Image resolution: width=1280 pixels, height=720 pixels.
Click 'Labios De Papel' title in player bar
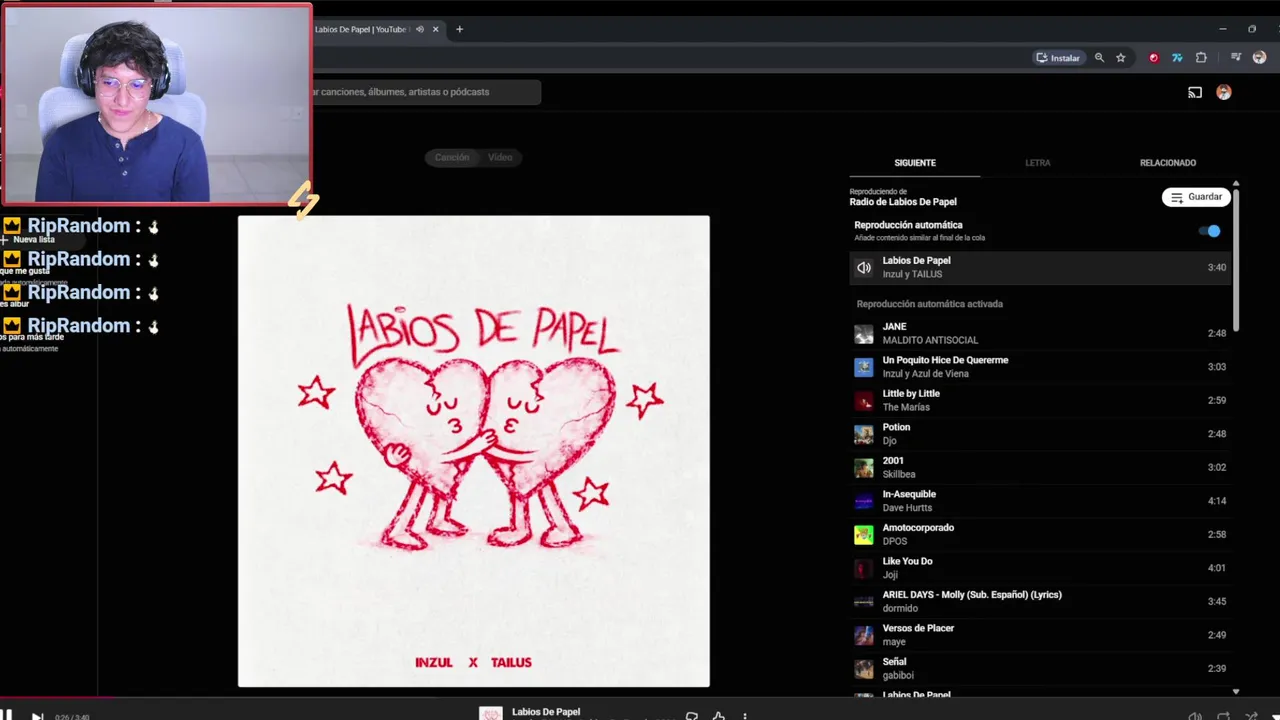[546, 712]
